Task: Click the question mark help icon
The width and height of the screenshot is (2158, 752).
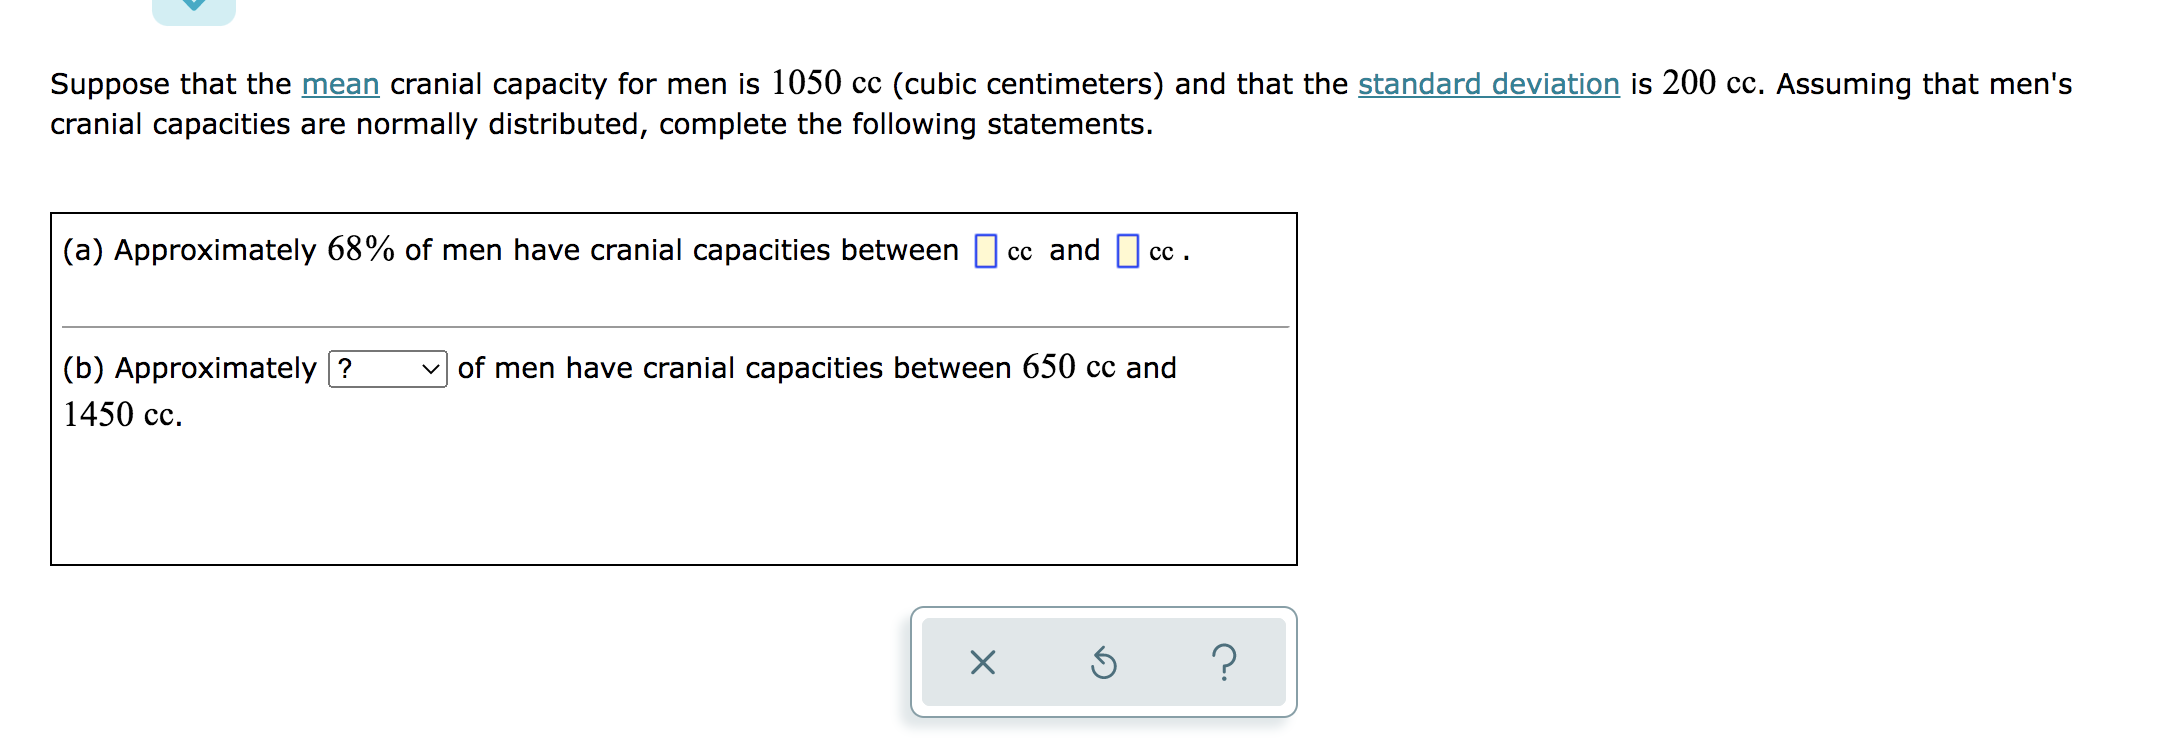Action: tap(1224, 663)
